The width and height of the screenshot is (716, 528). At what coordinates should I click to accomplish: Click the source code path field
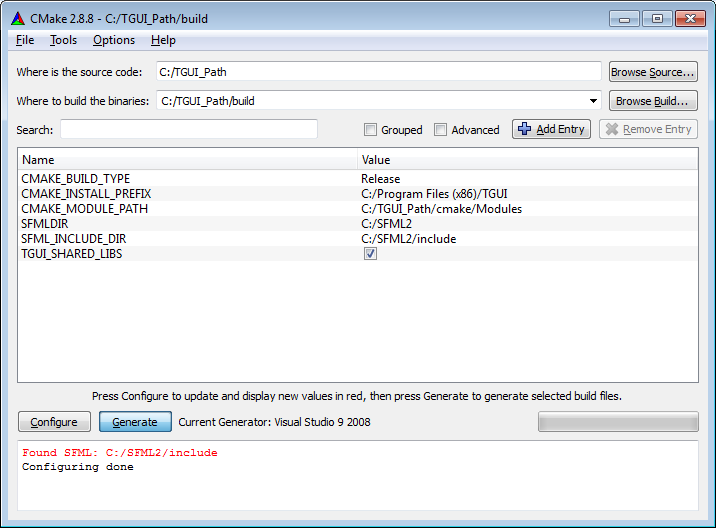pyautogui.click(x=379, y=72)
